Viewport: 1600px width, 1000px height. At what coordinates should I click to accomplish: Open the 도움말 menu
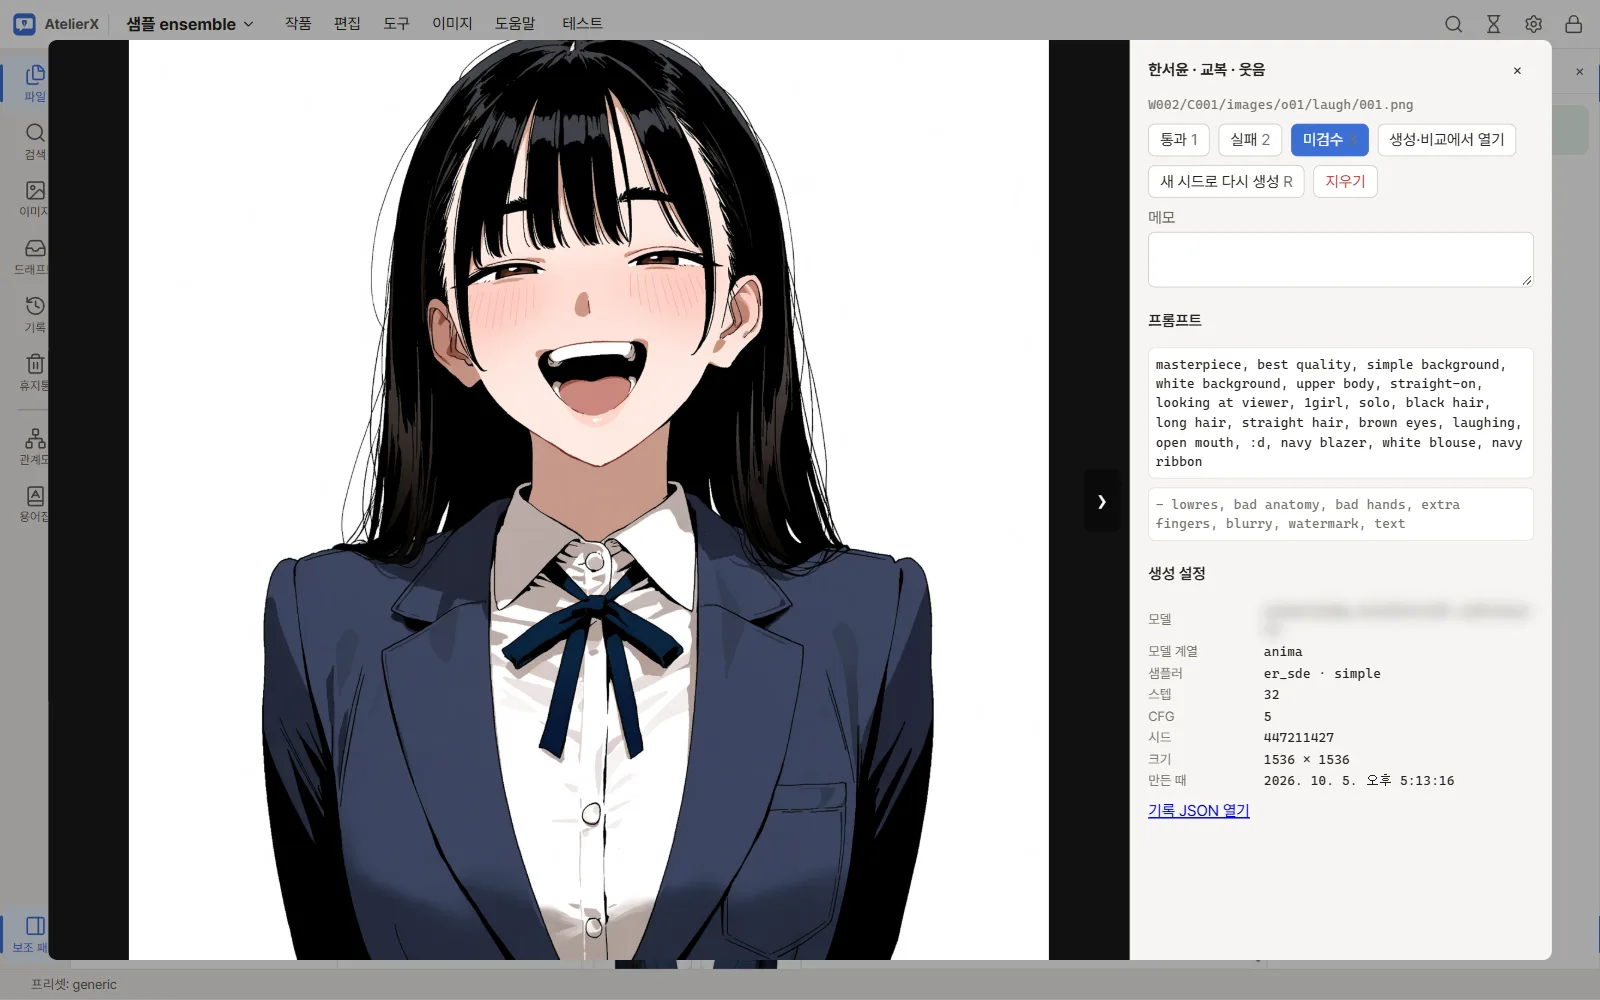tap(515, 23)
